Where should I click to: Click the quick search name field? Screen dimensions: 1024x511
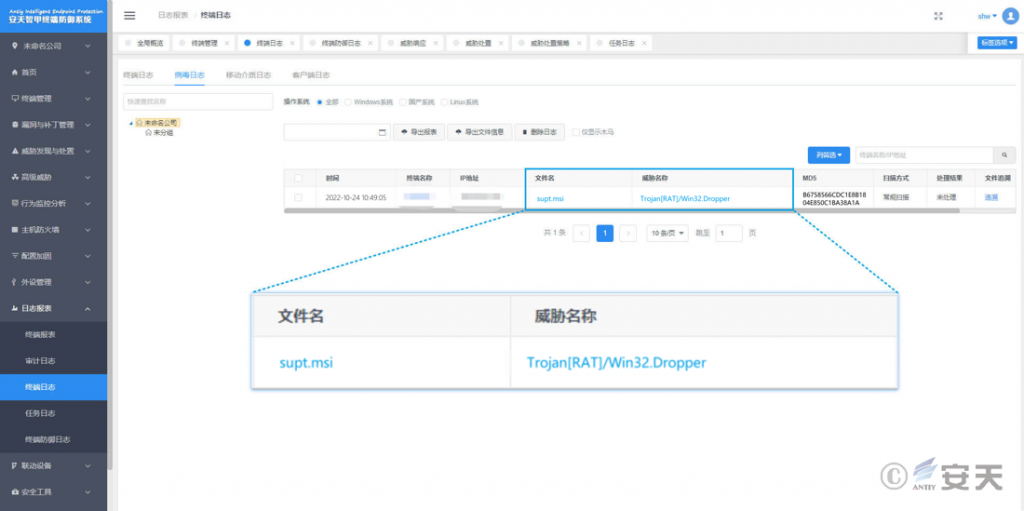pyautogui.click(x=198, y=102)
